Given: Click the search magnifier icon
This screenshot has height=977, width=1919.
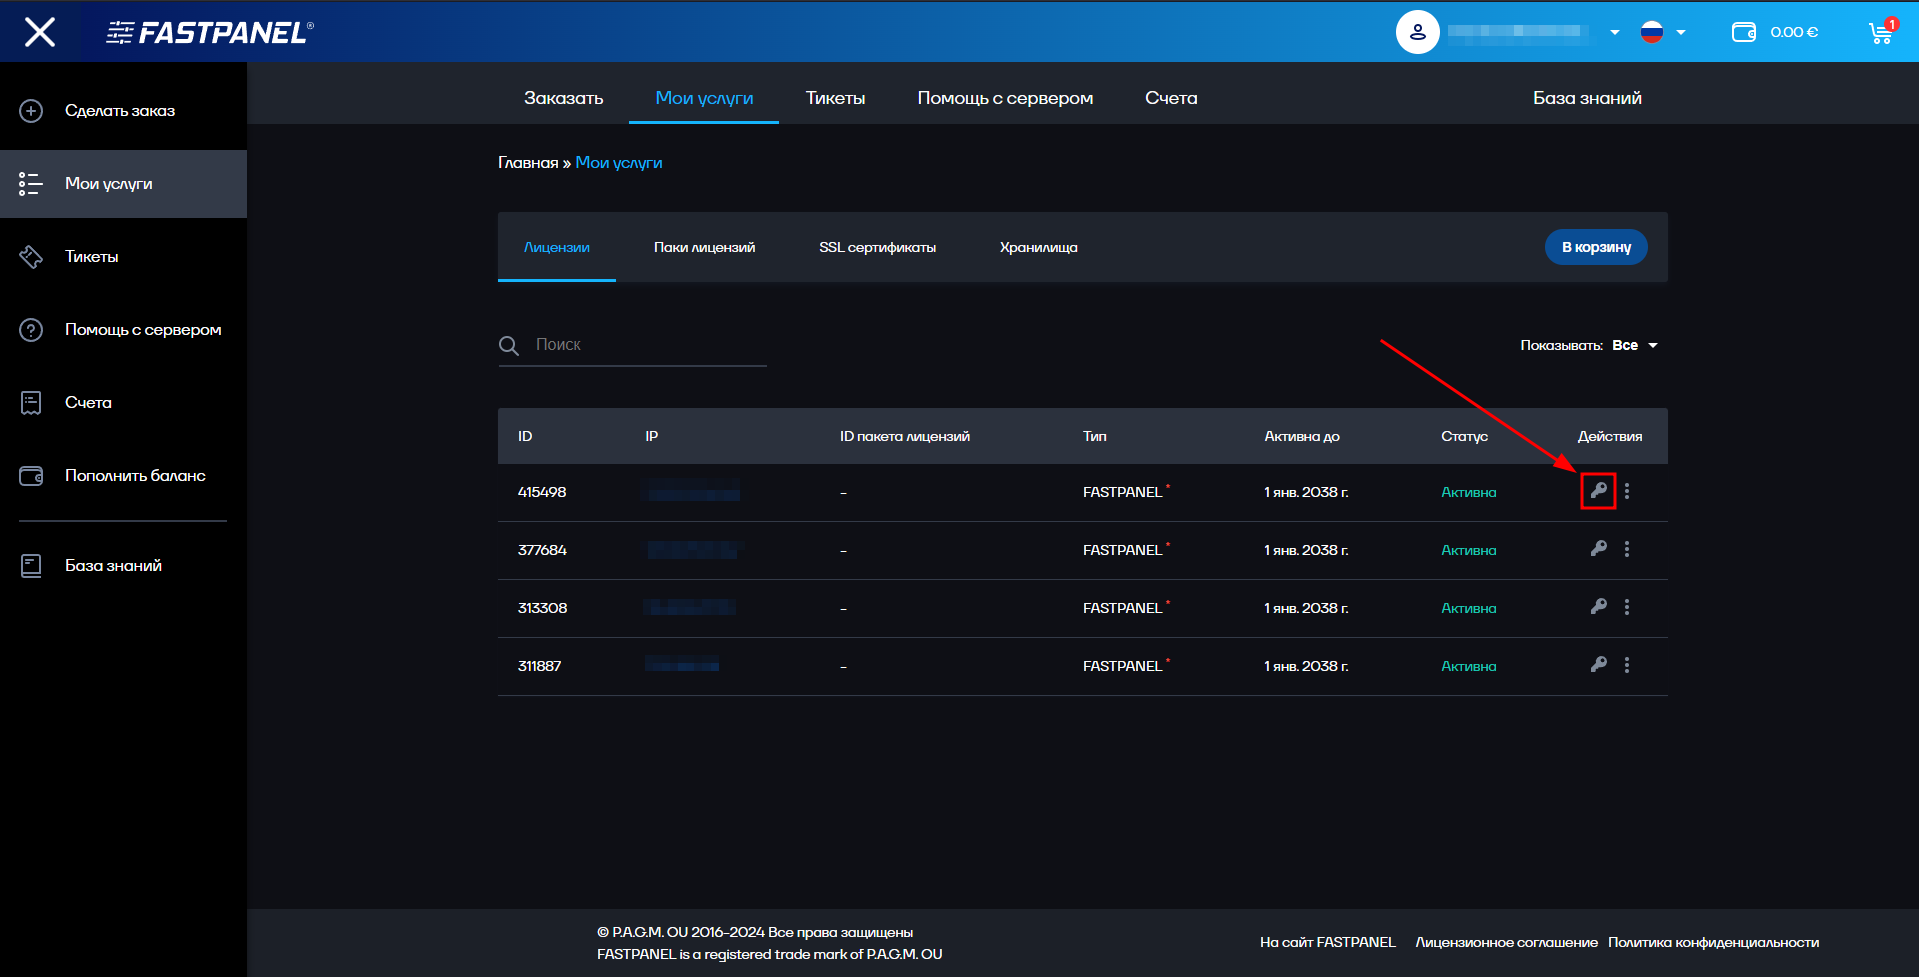Looking at the screenshot, I should point(509,344).
